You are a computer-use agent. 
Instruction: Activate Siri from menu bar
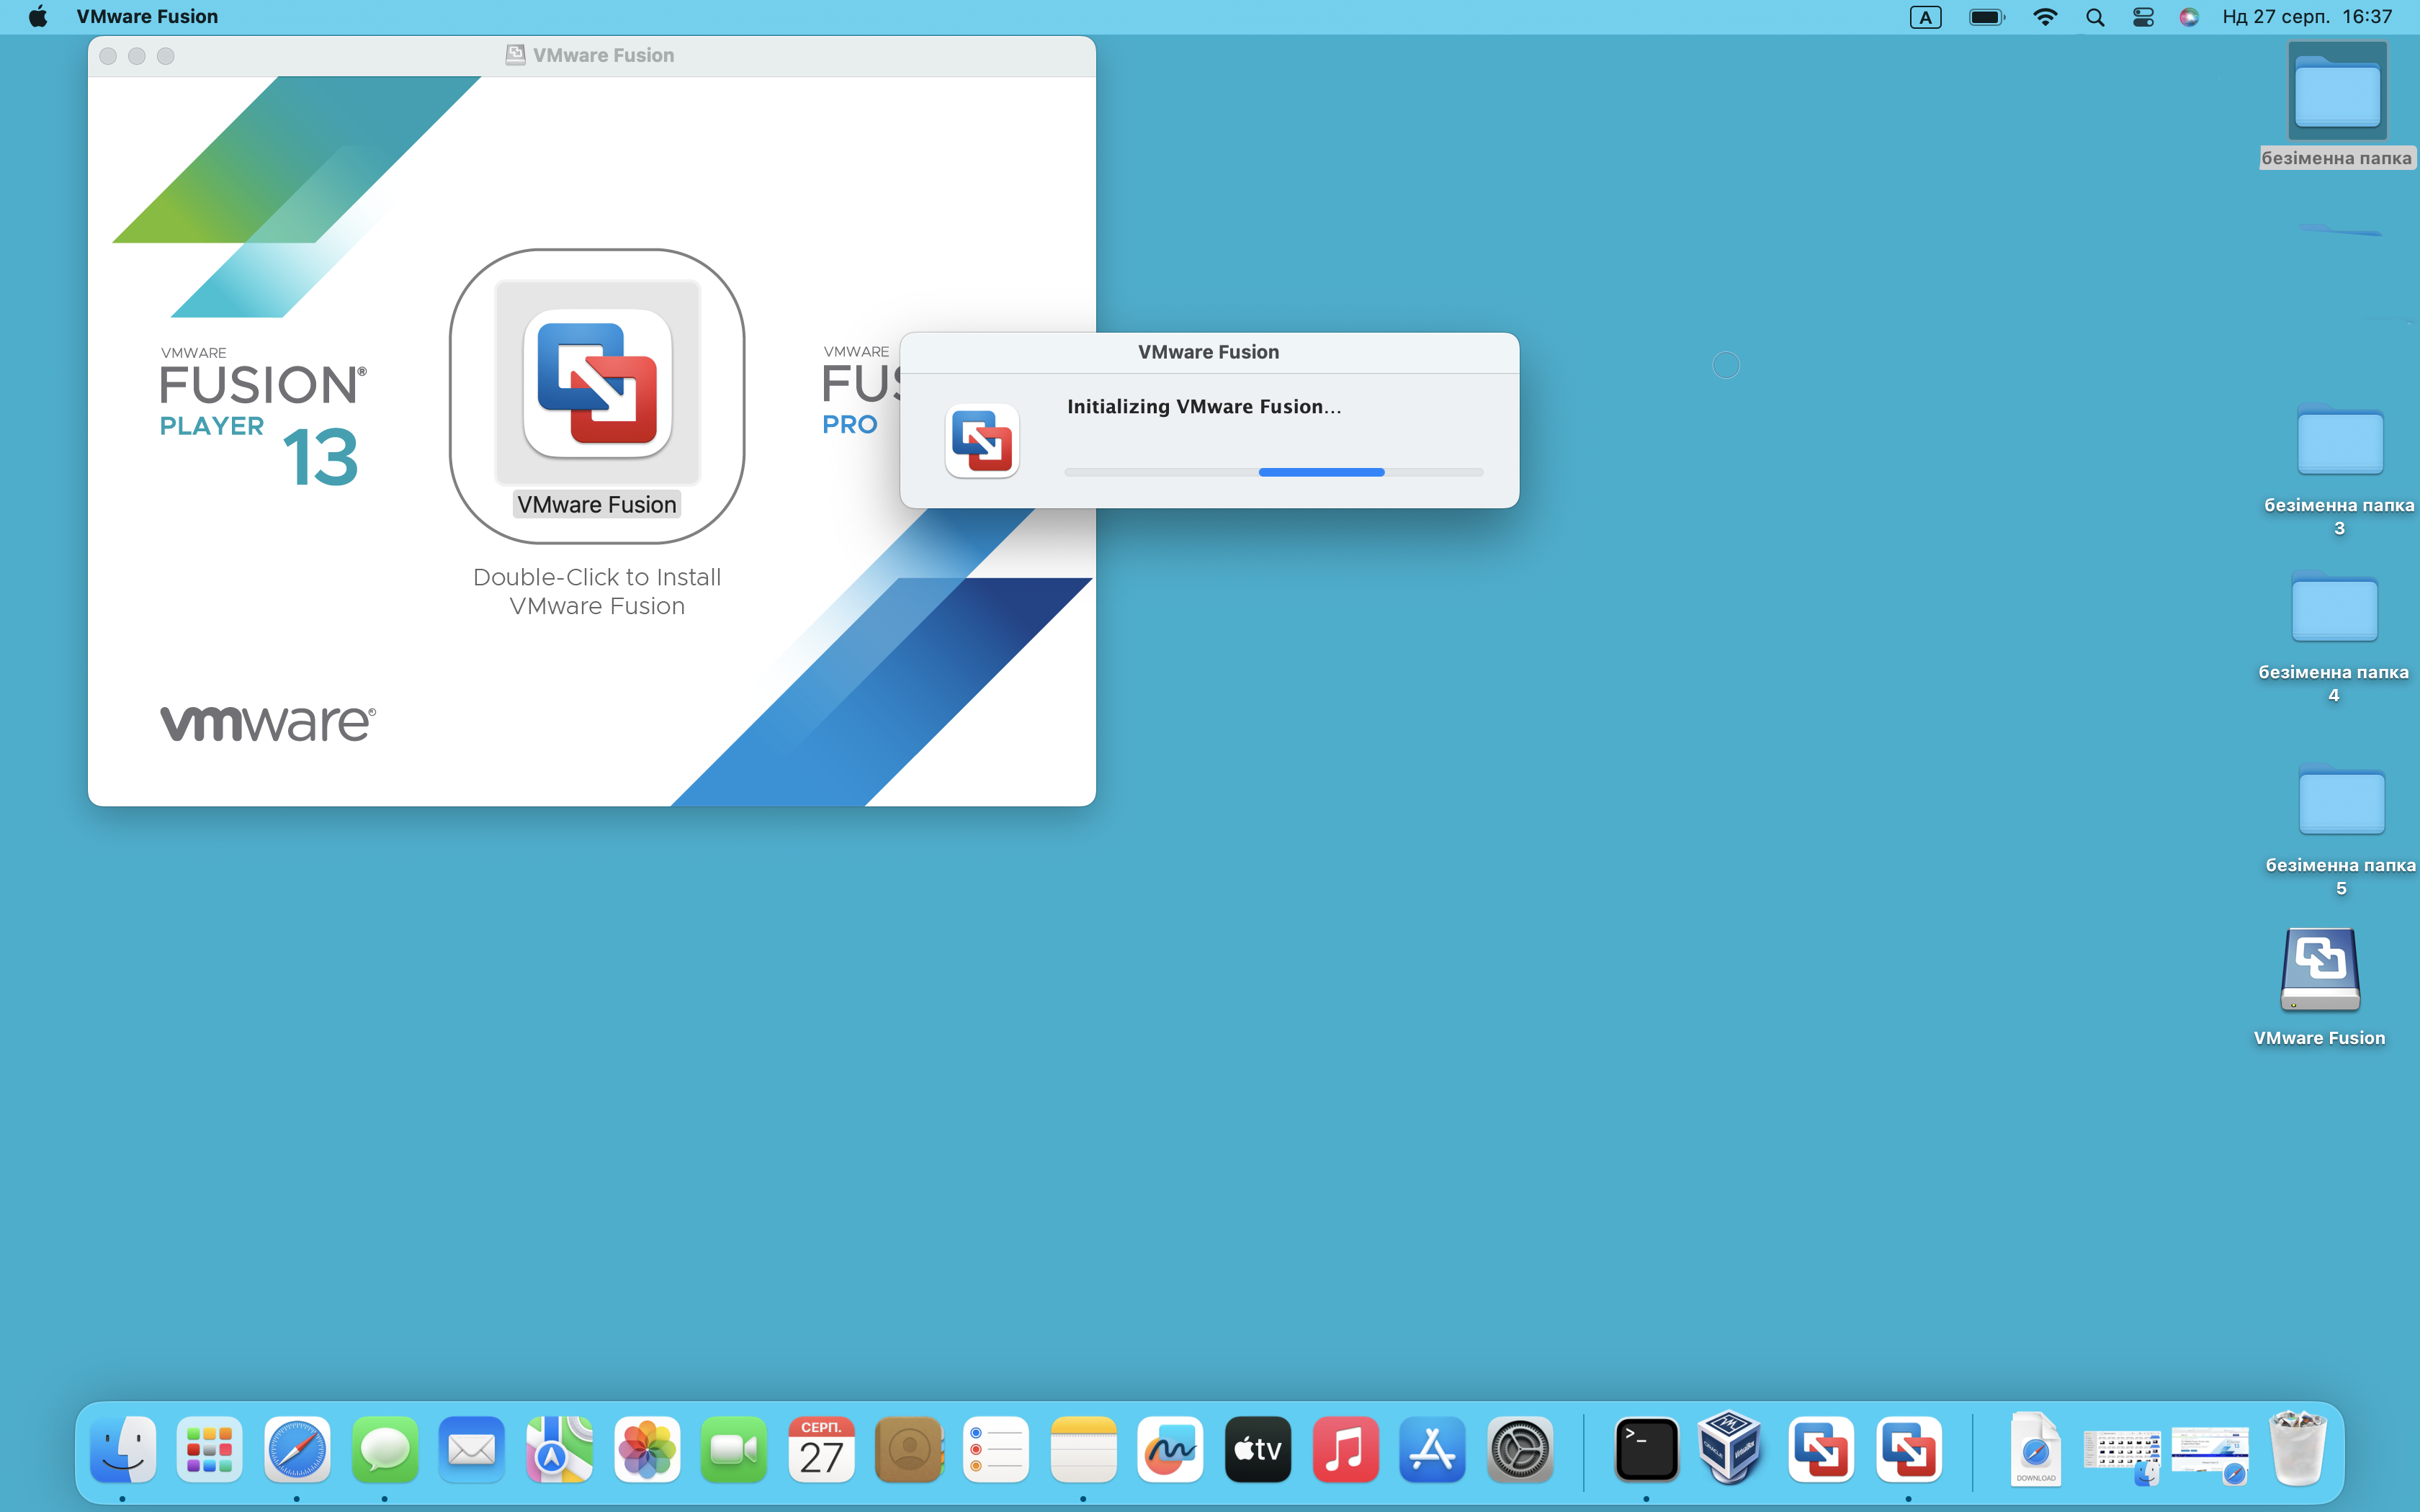pyautogui.click(x=2188, y=17)
